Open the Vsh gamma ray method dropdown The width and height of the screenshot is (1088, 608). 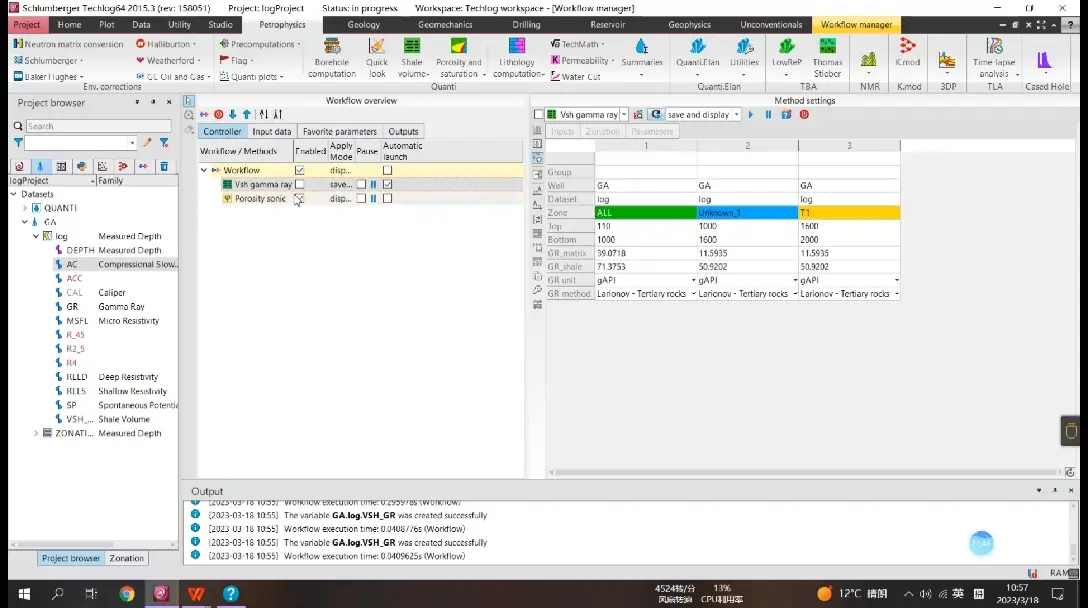(624, 115)
